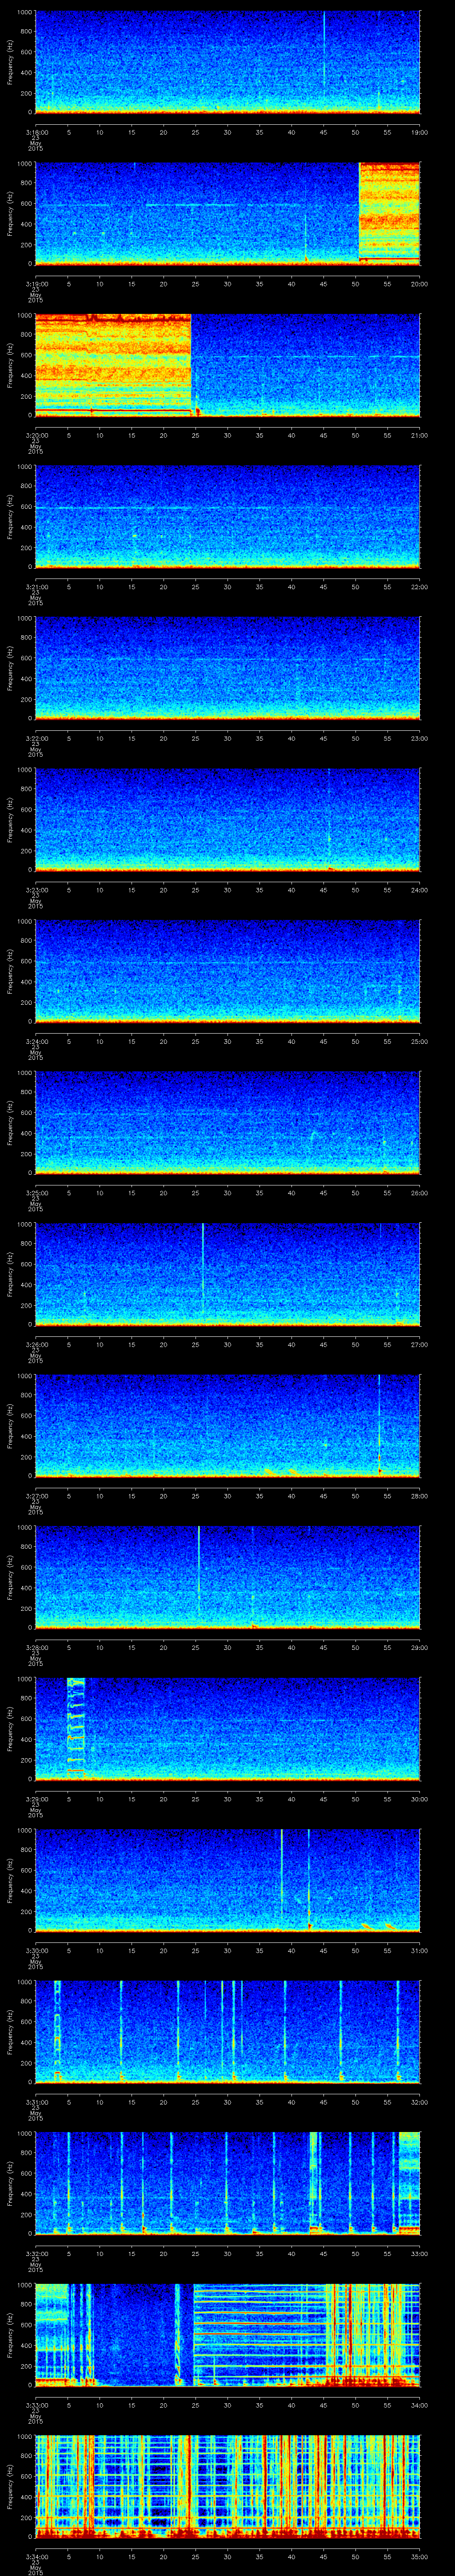Click the "24:00" end time label
Screen dimensions: 455x2576
(420, 890)
